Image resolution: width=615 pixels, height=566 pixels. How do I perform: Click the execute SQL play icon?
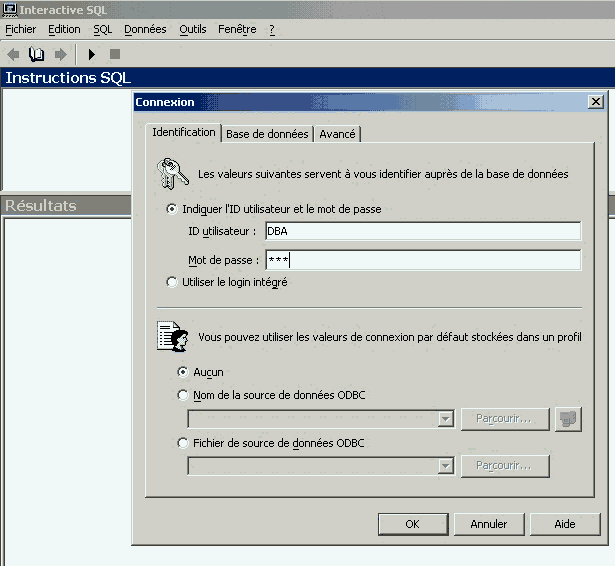point(91,54)
